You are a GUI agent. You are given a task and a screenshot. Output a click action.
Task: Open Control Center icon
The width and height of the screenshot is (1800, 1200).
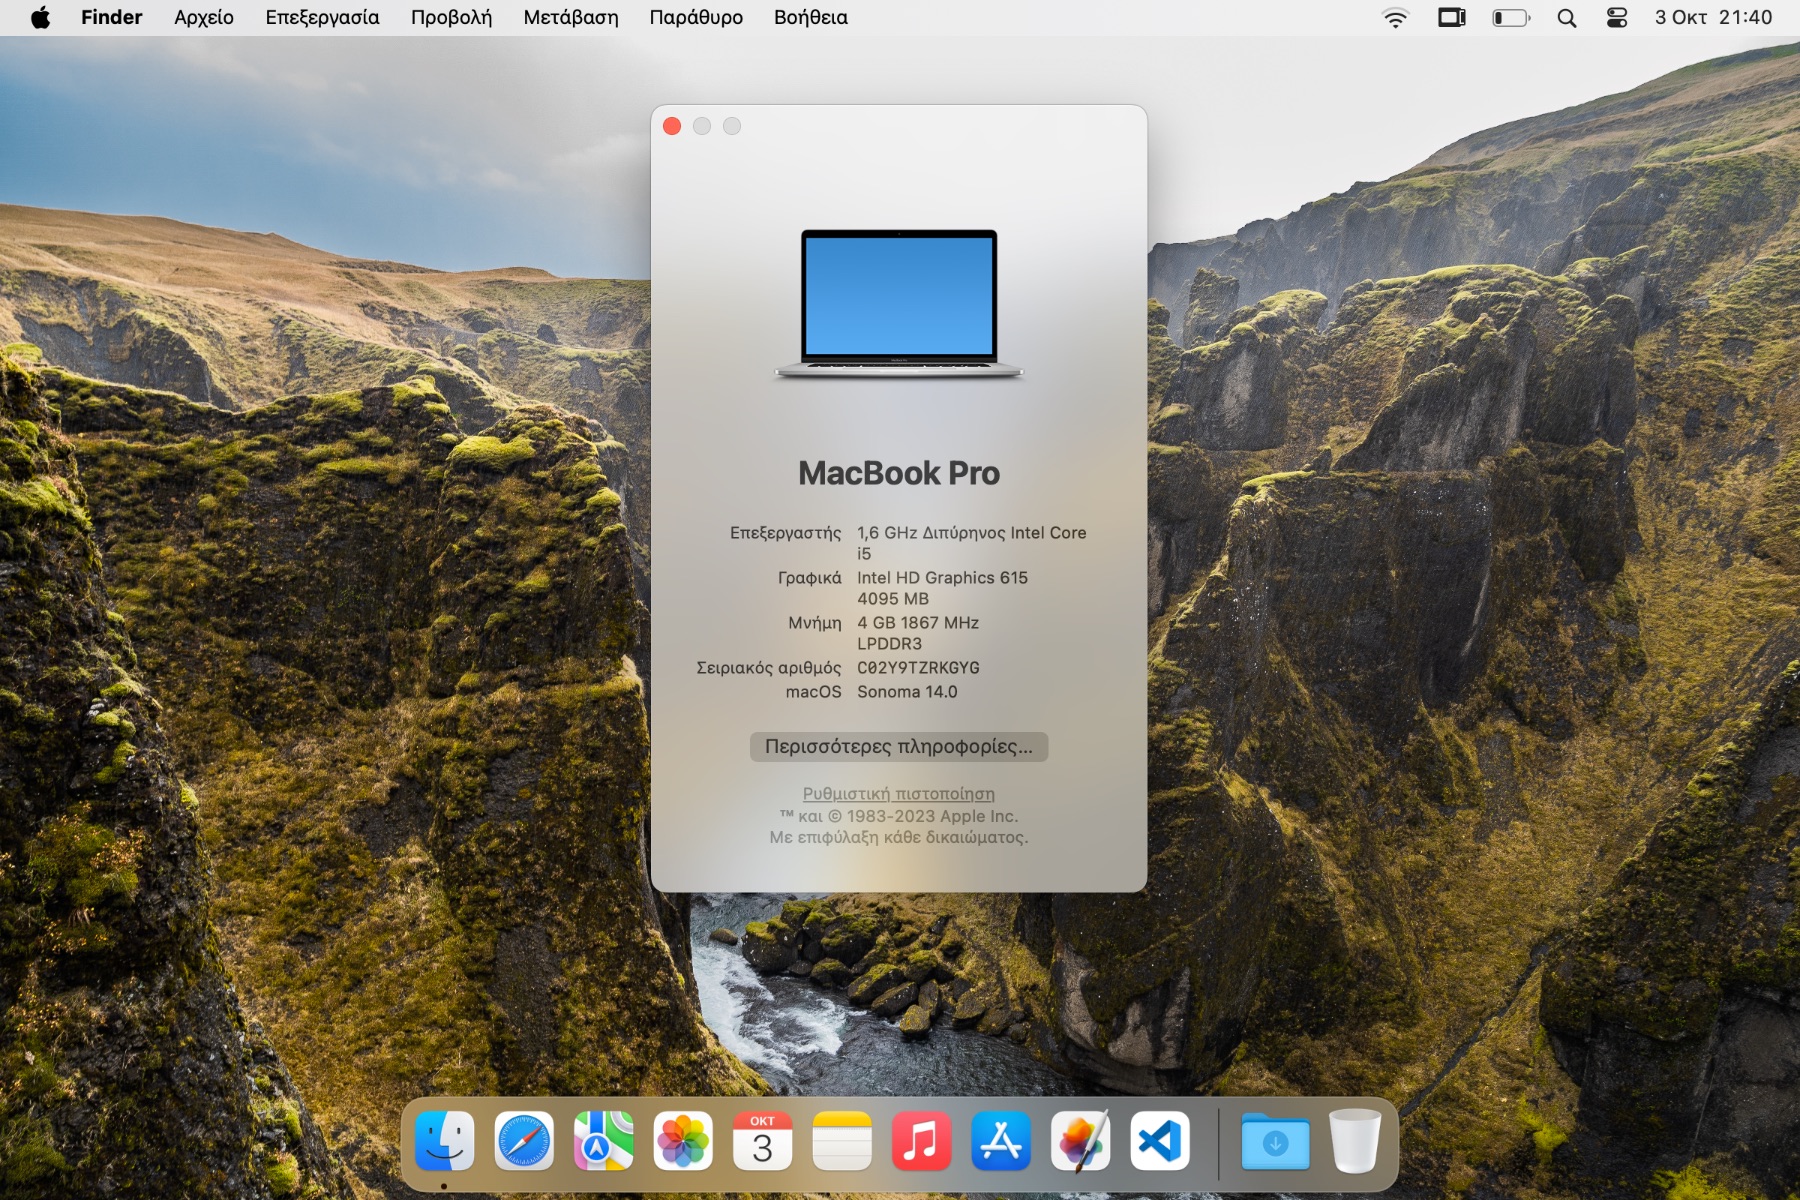click(x=1617, y=17)
